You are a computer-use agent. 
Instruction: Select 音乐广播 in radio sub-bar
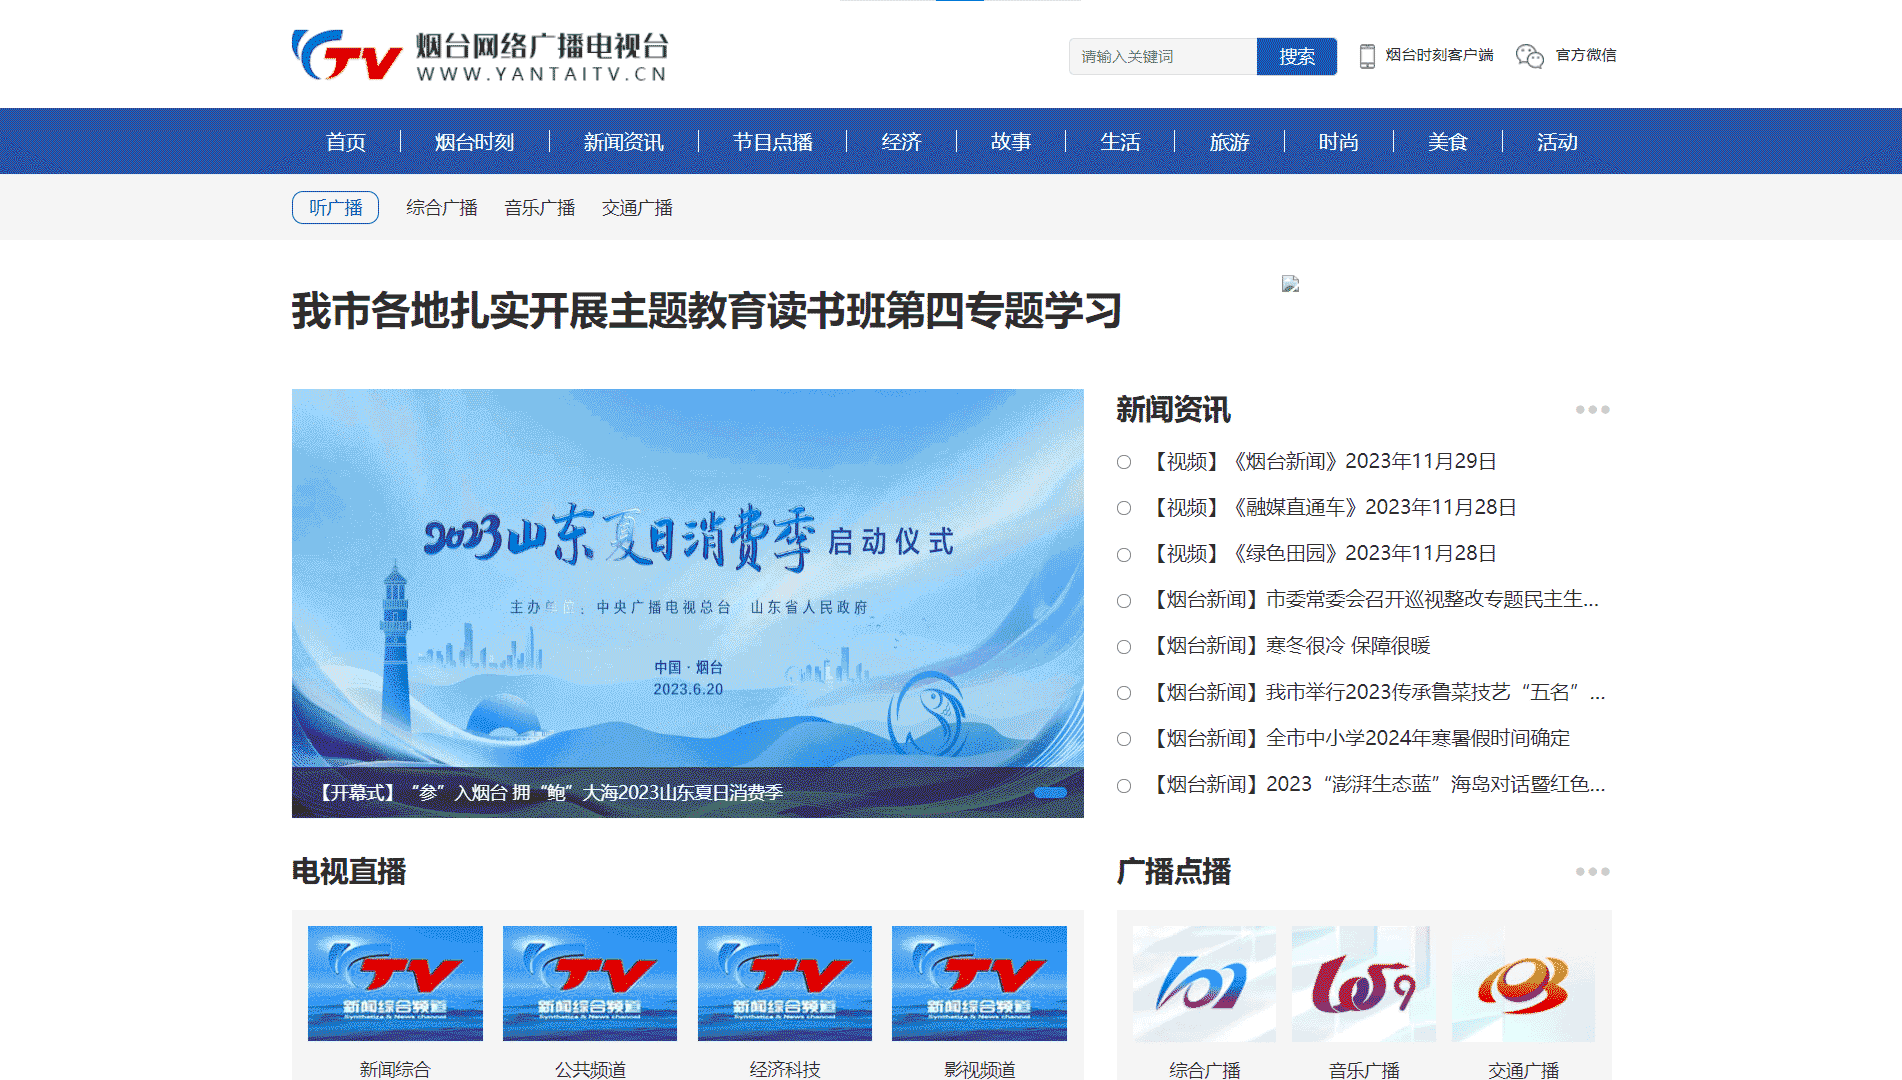point(540,208)
